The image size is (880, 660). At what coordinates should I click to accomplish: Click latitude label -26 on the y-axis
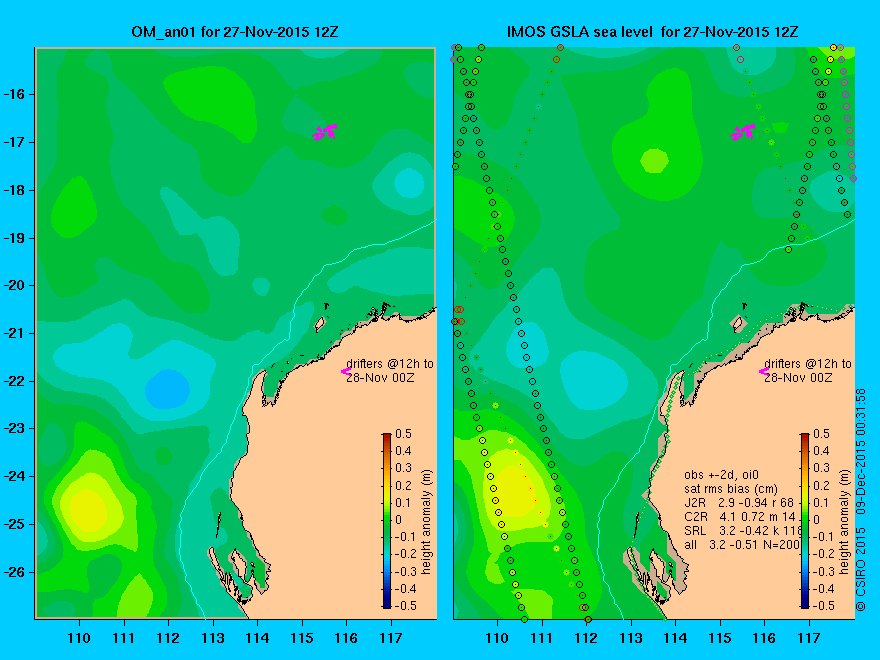[16, 572]
